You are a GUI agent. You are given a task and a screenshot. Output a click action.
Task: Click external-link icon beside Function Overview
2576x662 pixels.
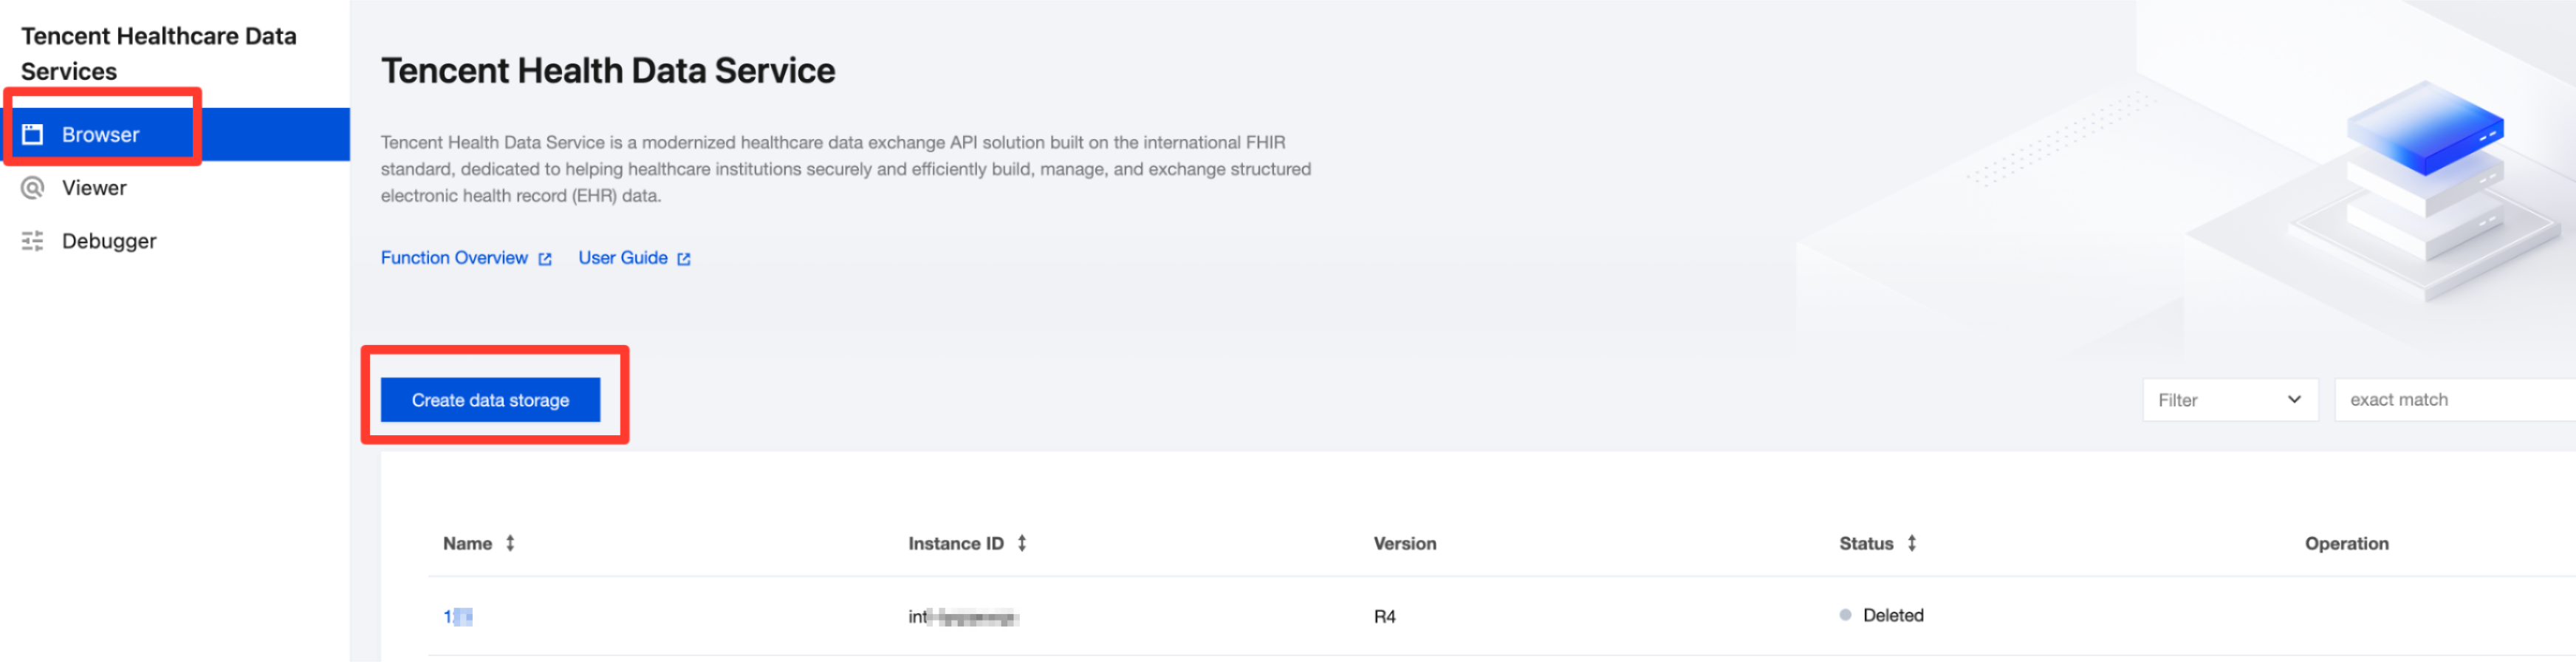(545, 259)
